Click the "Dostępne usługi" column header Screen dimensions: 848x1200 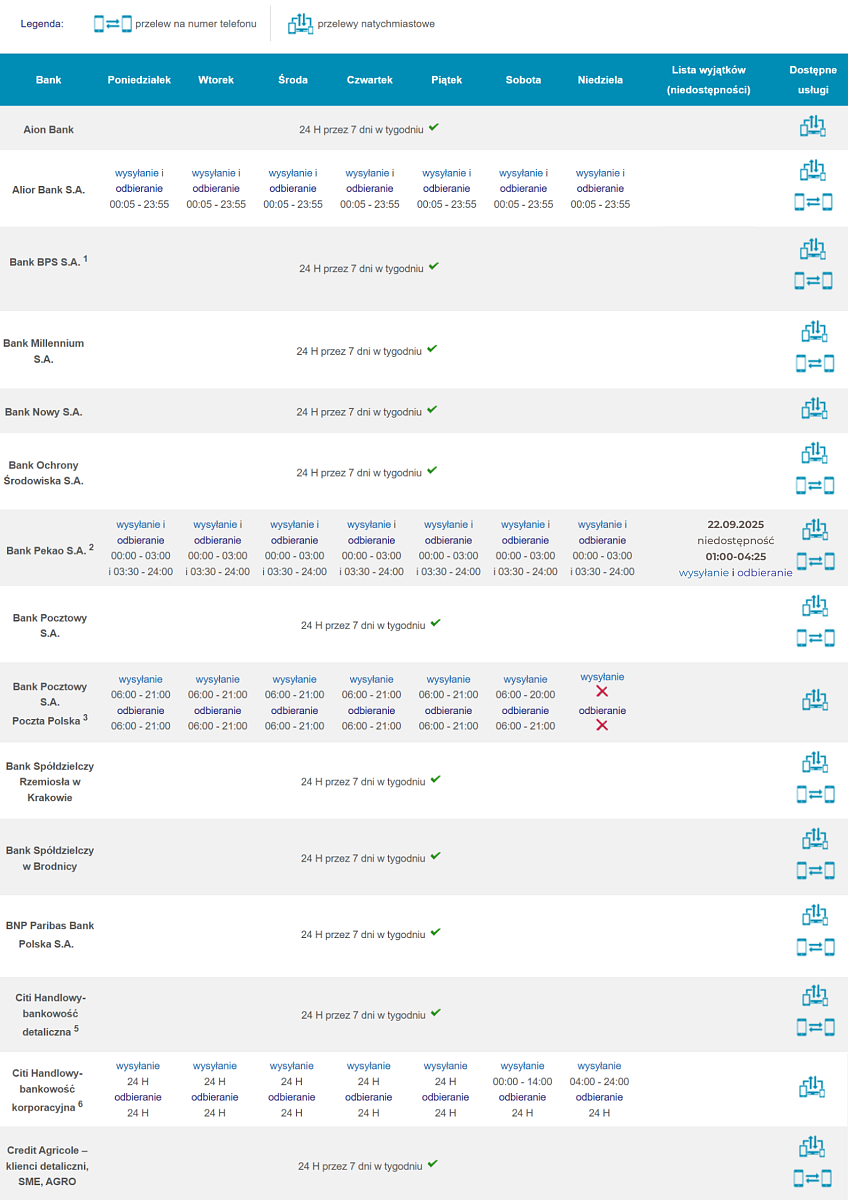tap(814, 80)
